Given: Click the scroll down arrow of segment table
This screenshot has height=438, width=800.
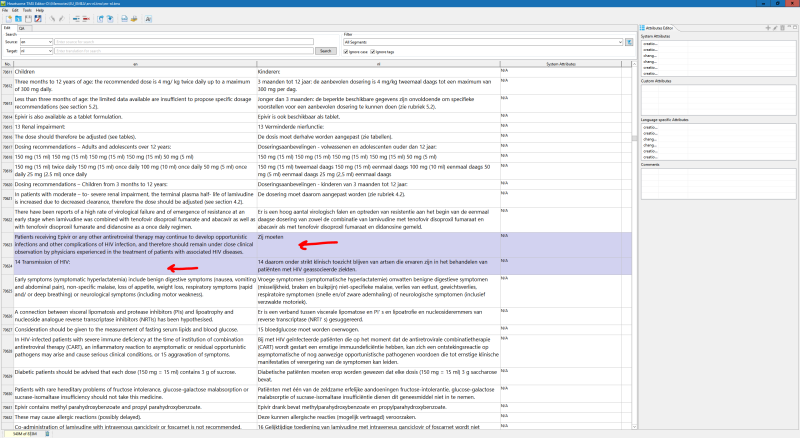Looking at the screenshot, I should (634, 427).
